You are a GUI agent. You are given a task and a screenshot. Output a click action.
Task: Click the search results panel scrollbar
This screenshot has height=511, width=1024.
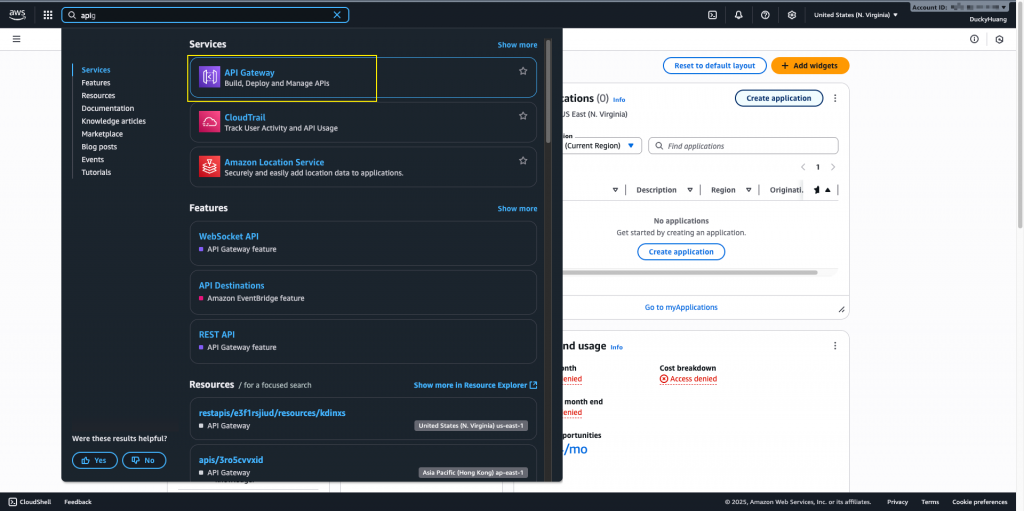tap(548, 91)
